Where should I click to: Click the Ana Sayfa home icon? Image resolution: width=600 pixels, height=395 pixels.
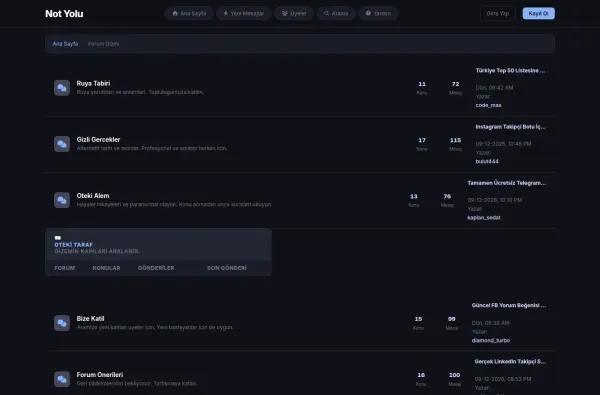tap(175, 13)
